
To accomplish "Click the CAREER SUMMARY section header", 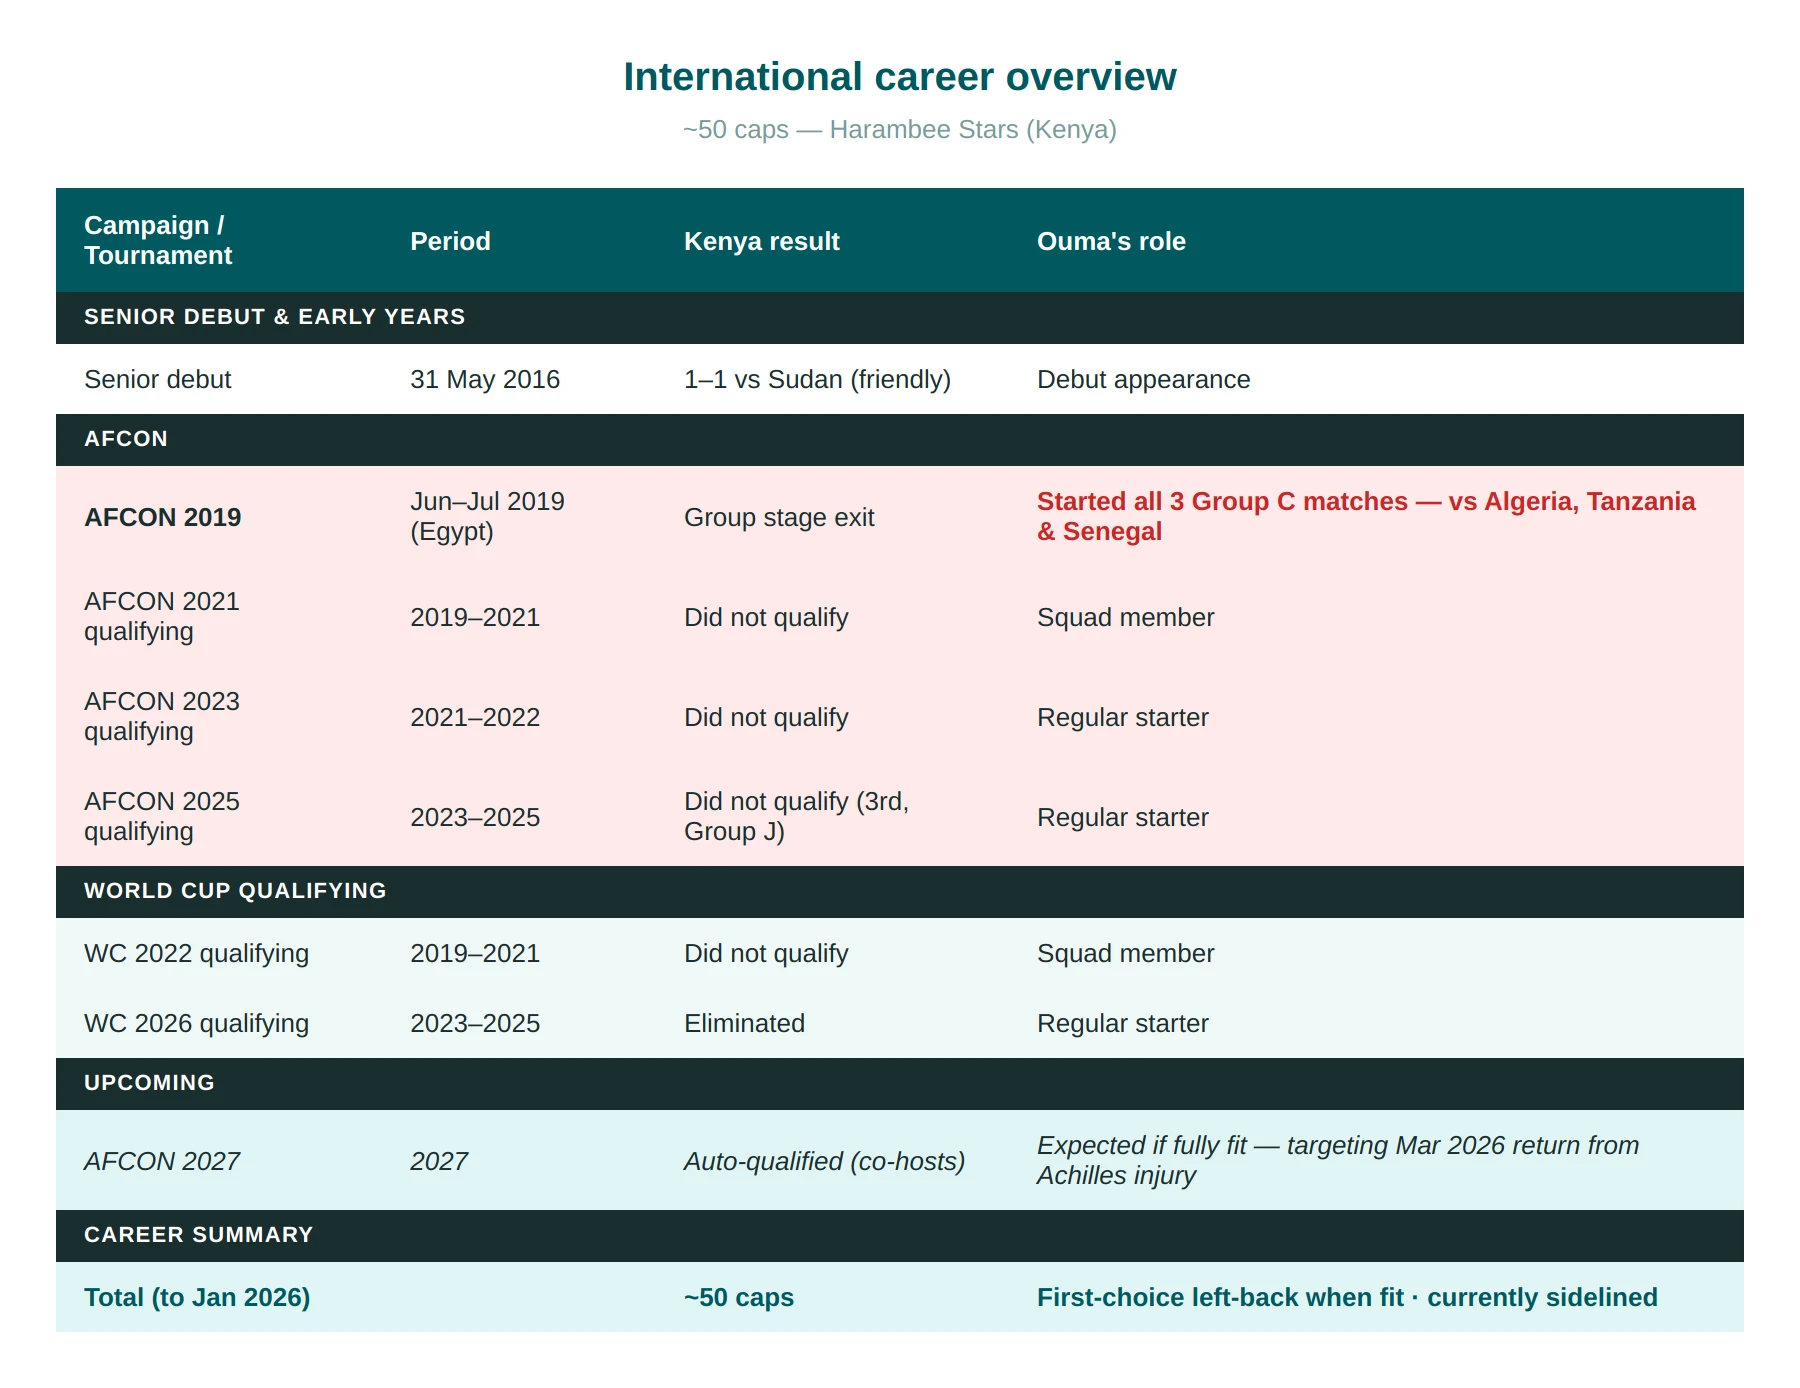I will 900,1235.
